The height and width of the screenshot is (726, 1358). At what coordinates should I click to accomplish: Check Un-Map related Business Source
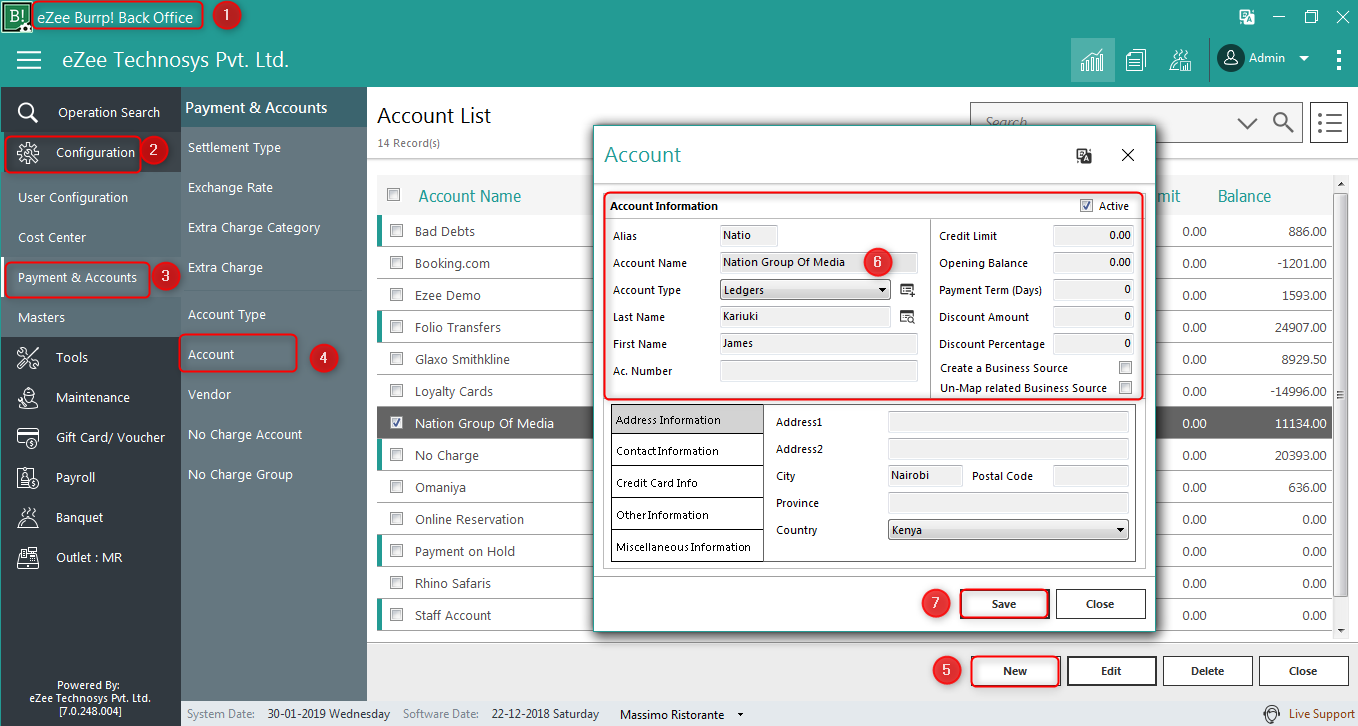tap(1125, 388)
